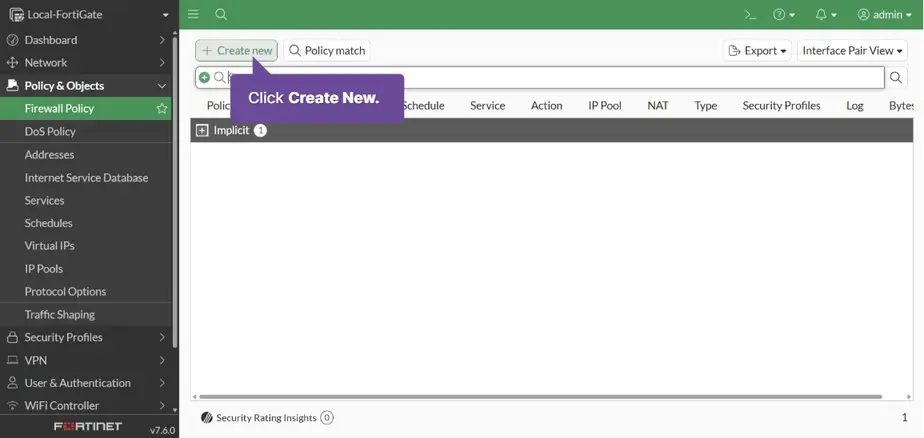Toggle the Firewall Policy favorite star

point(161,108)
